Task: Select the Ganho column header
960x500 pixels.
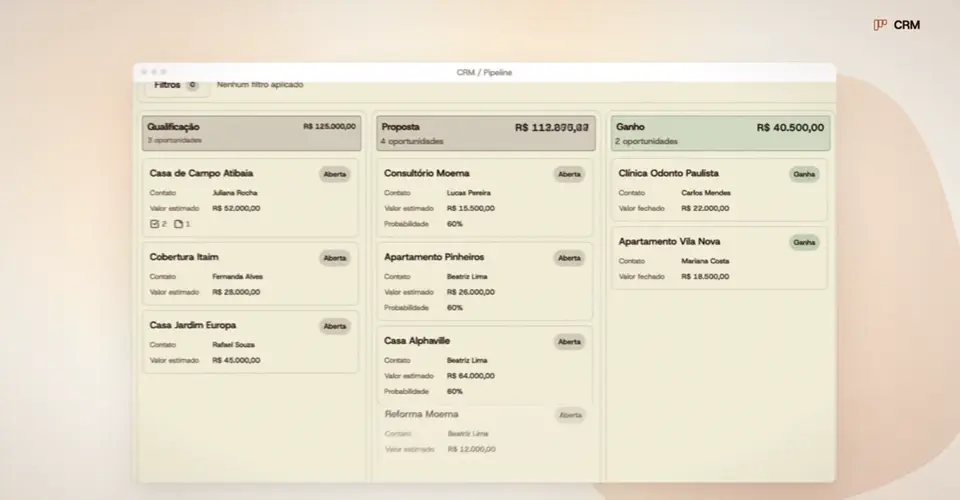Action: click(x=720, y=133)
